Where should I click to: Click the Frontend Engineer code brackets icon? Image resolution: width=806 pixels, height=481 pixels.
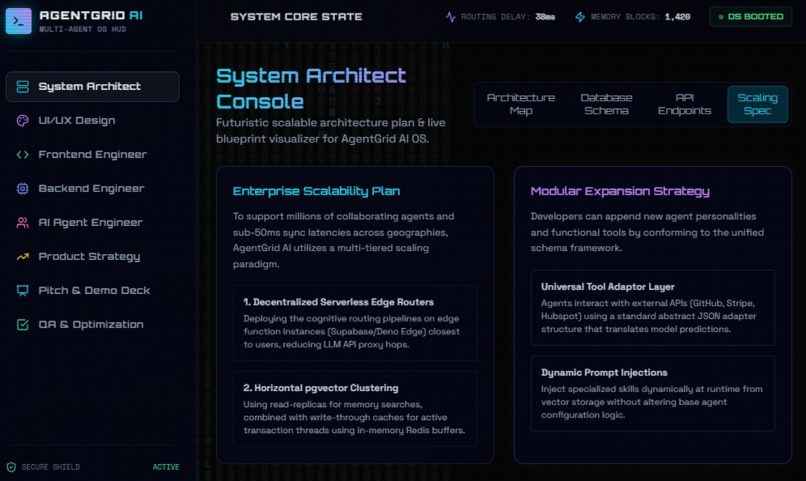click(x=23, y=155)
